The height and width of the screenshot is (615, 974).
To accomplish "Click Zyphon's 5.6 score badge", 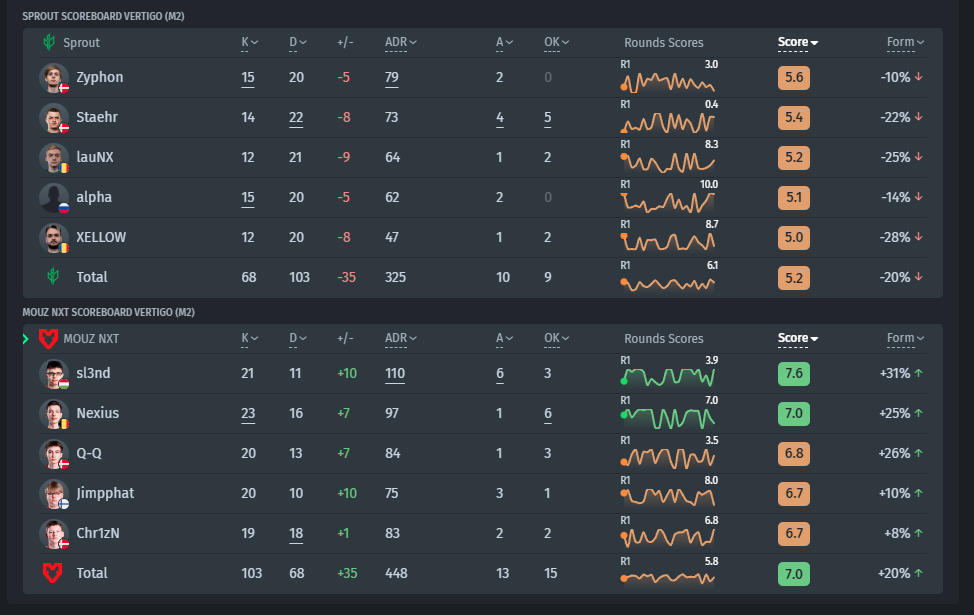I will 794,78.
